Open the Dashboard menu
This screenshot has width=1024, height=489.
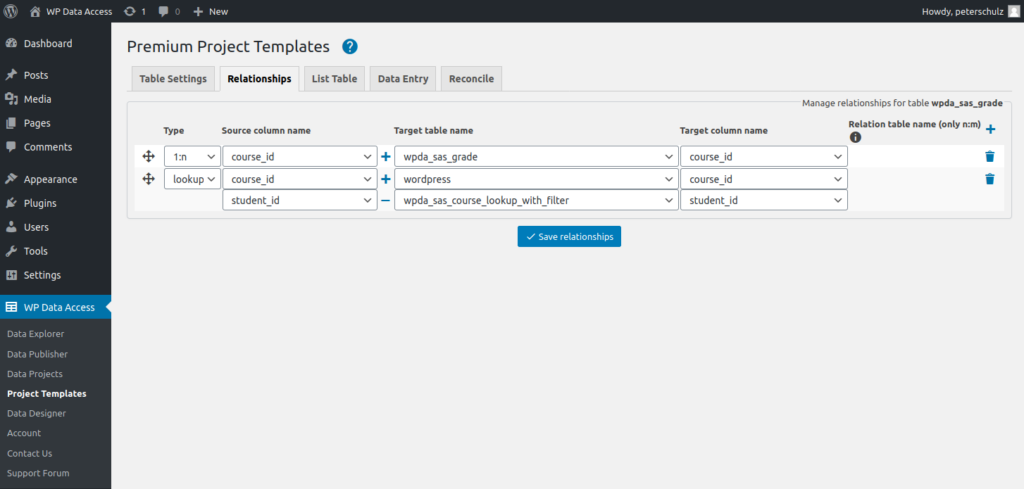pyautogui.click(x=56, y=44)
